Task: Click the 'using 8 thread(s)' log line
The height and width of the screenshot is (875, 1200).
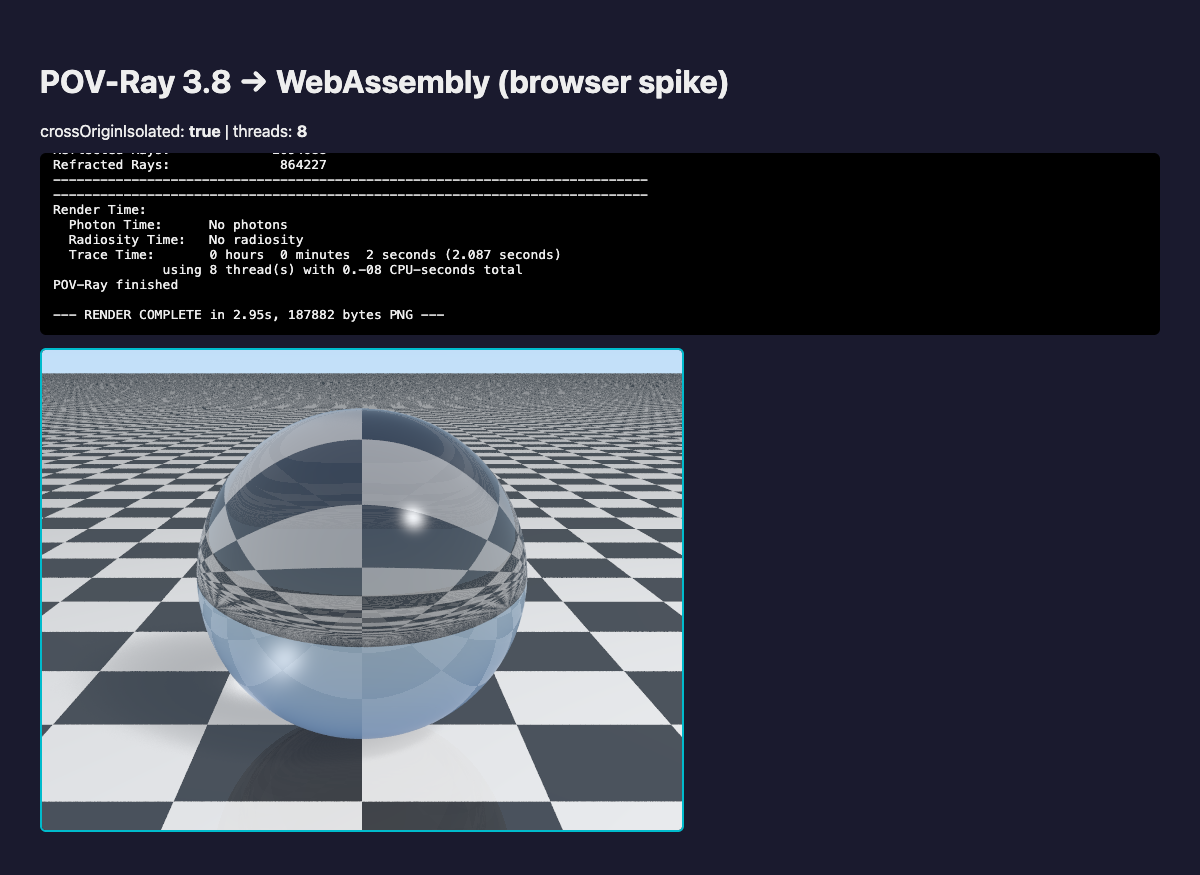Action: pos(342,269)
